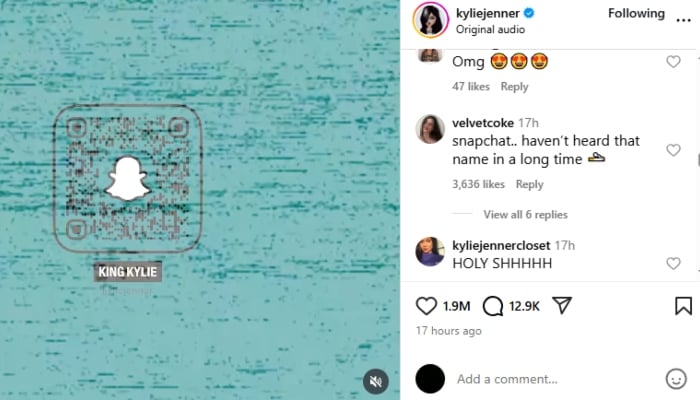Reply to velvetcoke's comment

tap(529, 184)
